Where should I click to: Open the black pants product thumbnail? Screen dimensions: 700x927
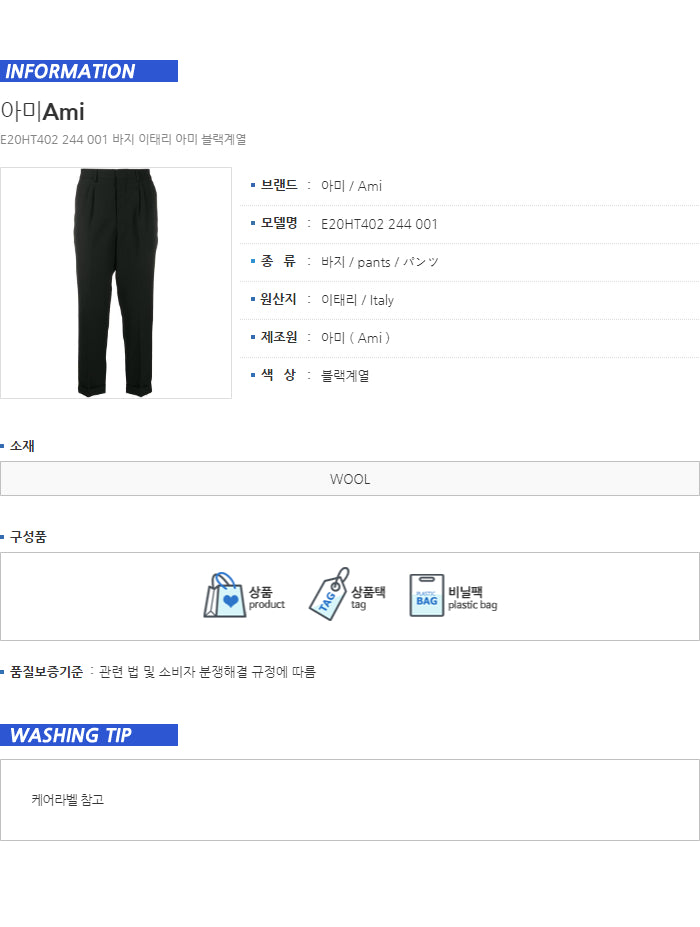pyautogui.click(x=116, y=283)
